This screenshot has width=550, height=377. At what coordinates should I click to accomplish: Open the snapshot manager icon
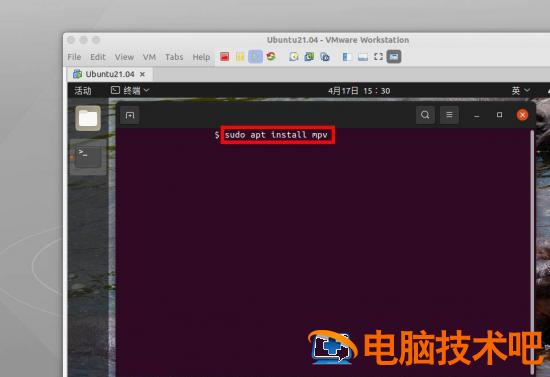[325, 56]
